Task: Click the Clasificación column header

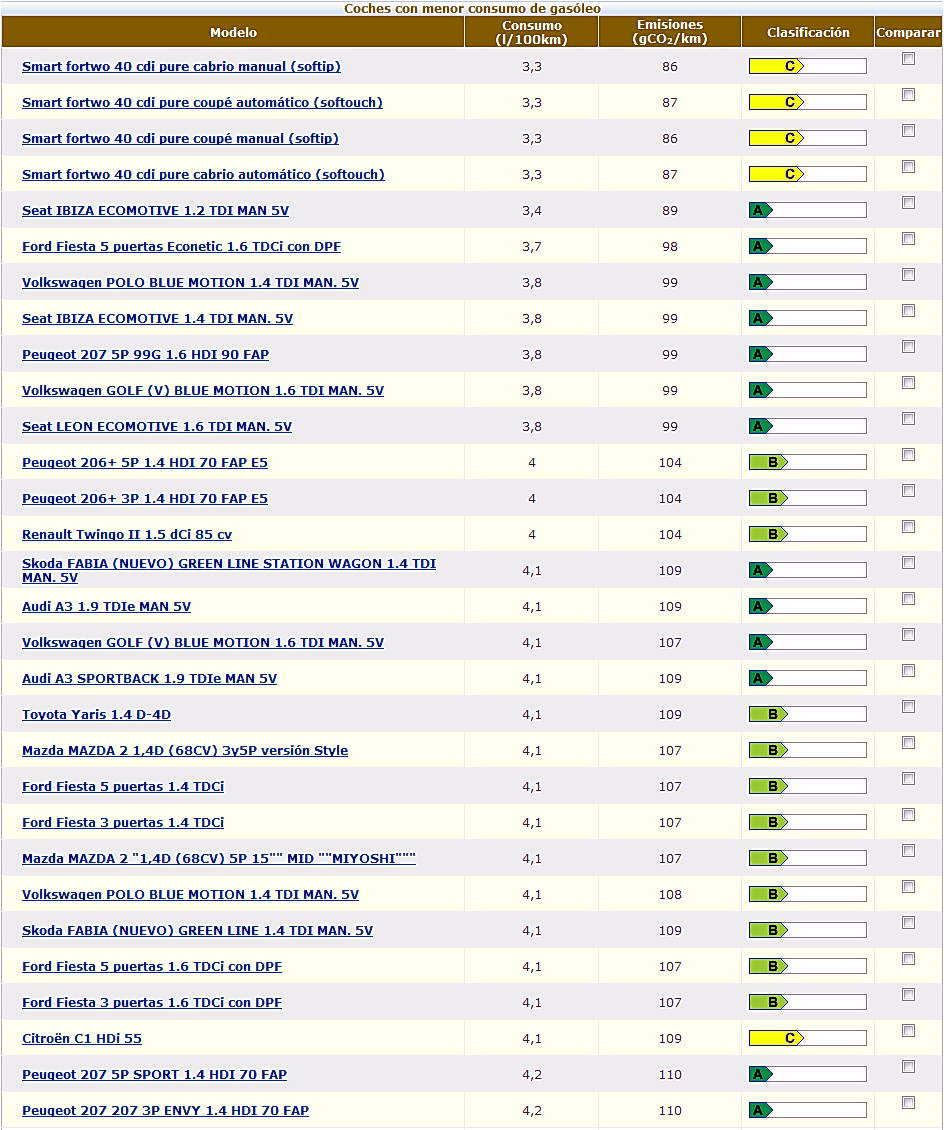Action: coord(806,32)
